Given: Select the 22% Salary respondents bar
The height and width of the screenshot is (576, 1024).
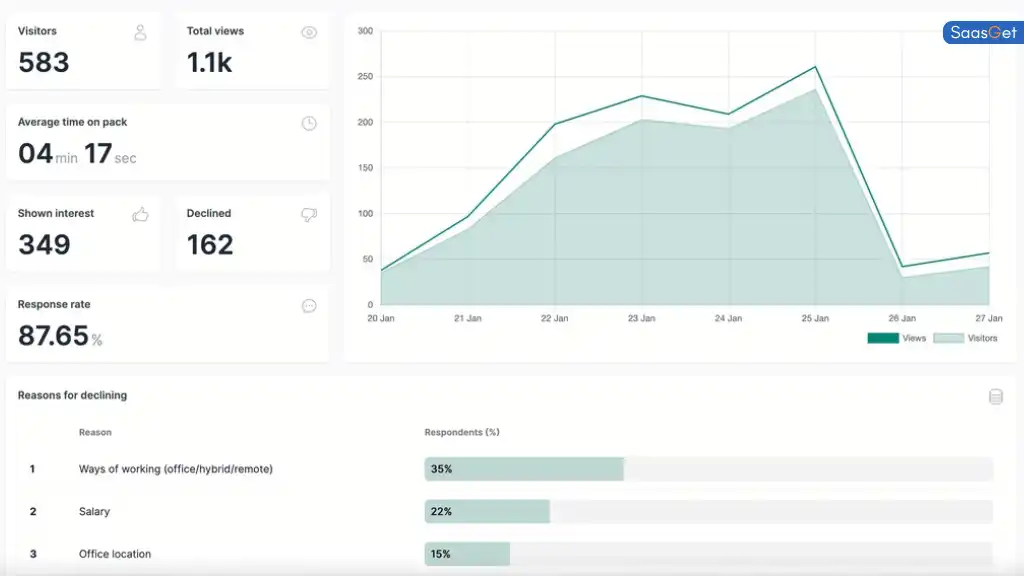Looking at the screenshot, I should click(x=487, y=512).
